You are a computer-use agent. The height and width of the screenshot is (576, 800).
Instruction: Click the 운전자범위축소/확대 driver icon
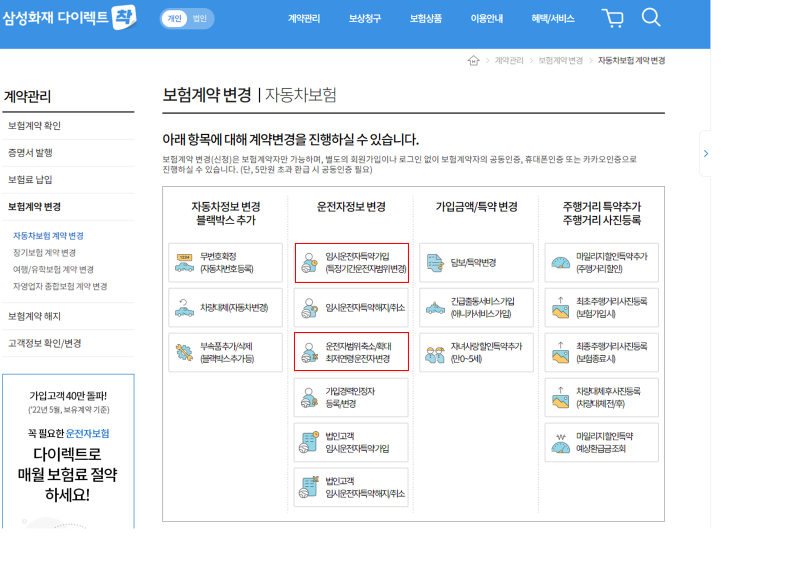click(x=309, y=353)
